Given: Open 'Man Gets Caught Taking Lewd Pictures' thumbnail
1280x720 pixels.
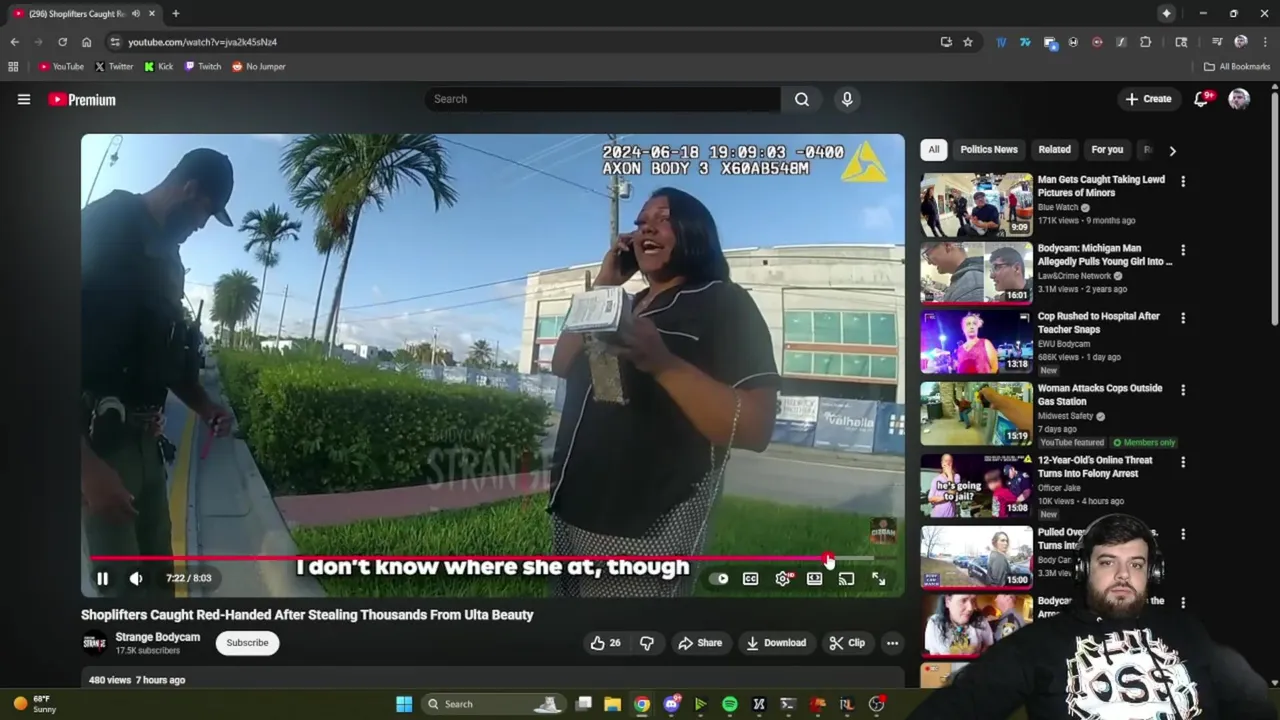Looking at the screenshot, I should pyautogui.click(x=976, y=205).
